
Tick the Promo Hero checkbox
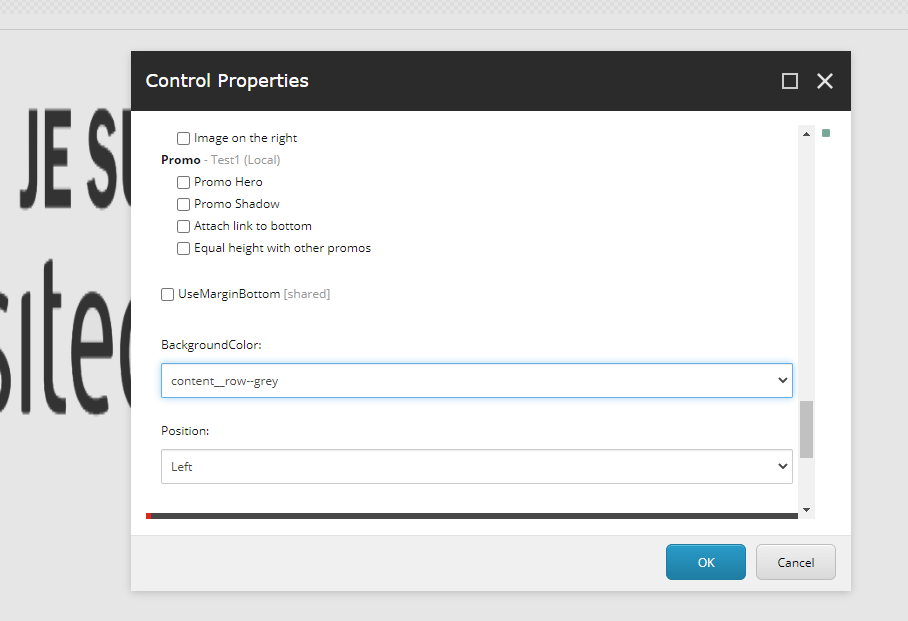183,182
